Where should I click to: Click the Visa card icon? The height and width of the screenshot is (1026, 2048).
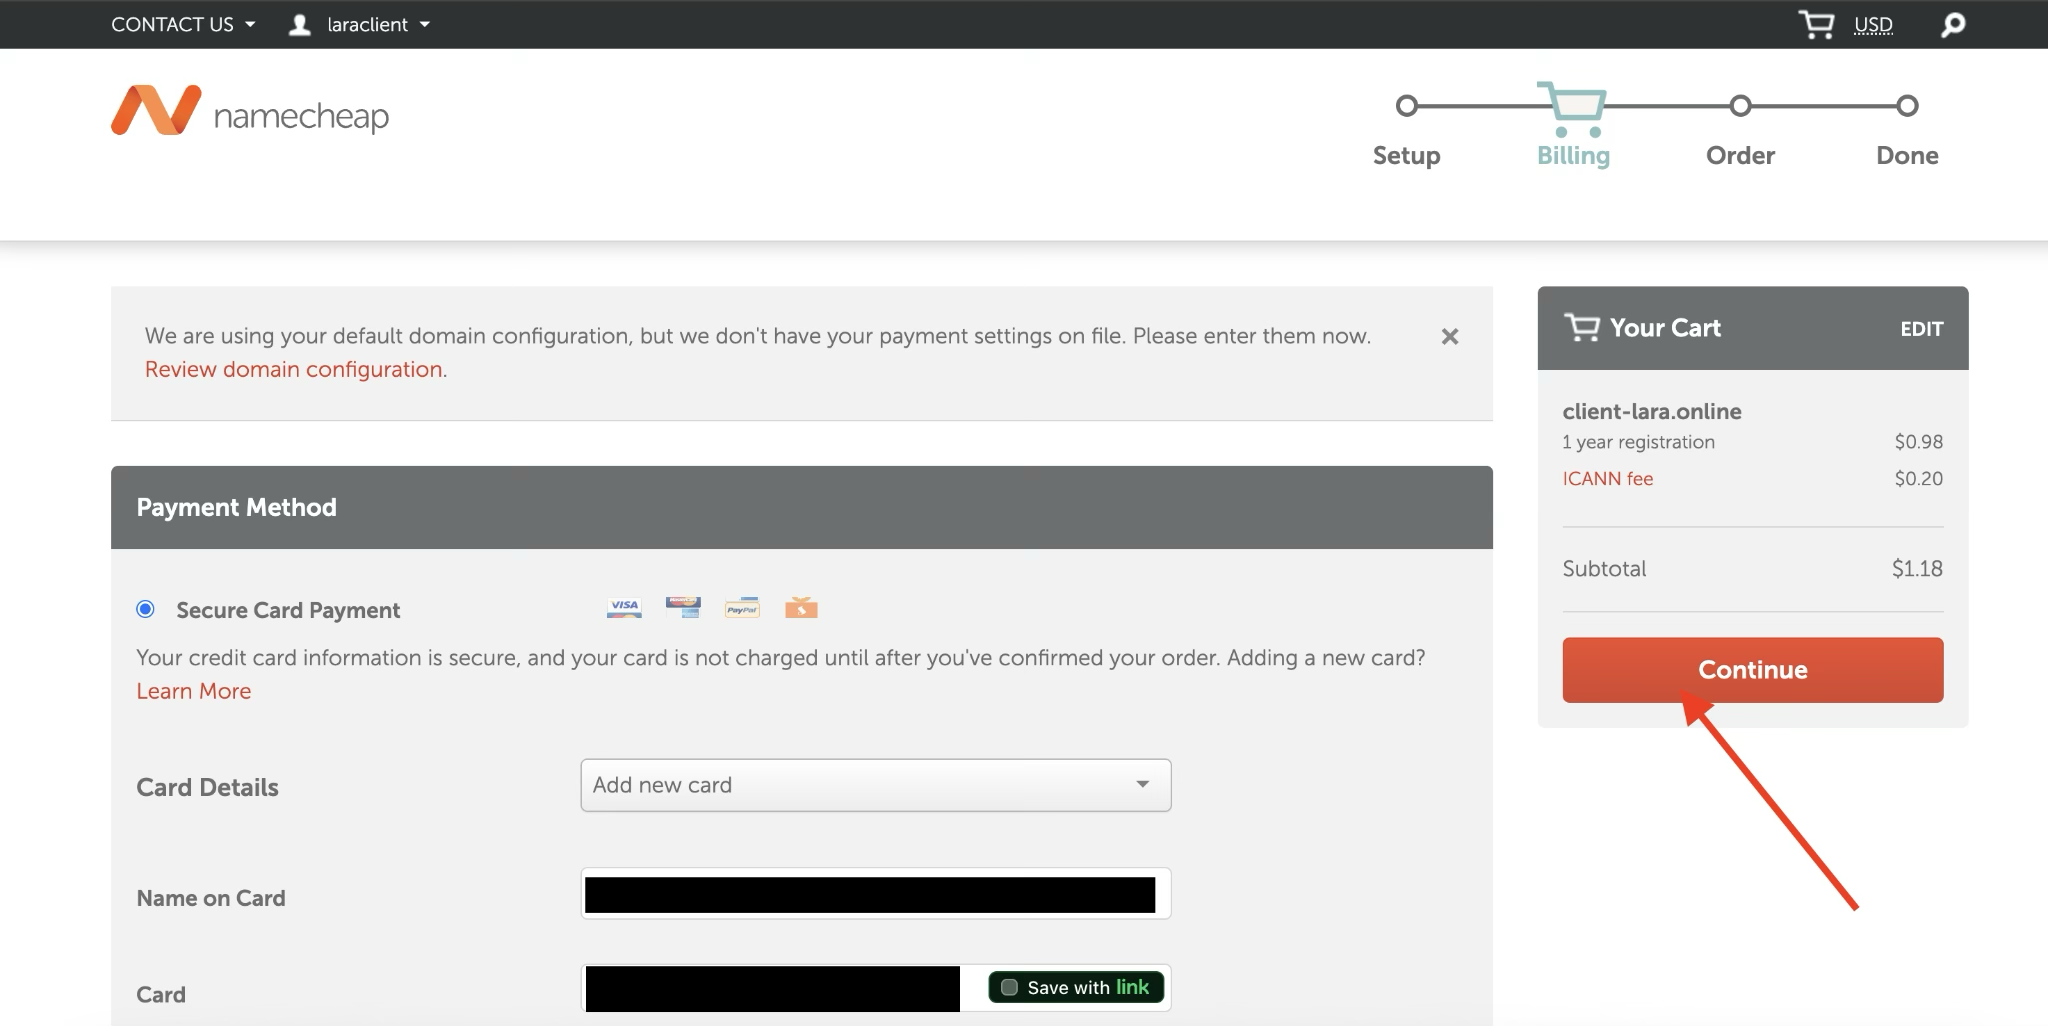(x=624, y=608)
